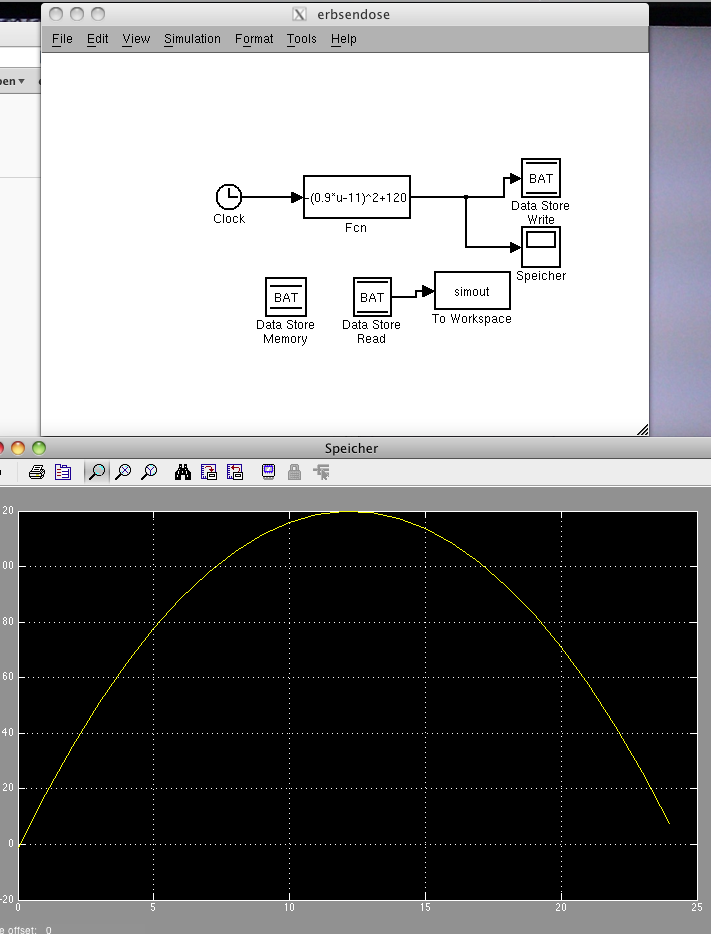Click the Print icon in Speicher scope toolbar
The width and height of the screenshot is (711, 934).
[x=36, y=472]
